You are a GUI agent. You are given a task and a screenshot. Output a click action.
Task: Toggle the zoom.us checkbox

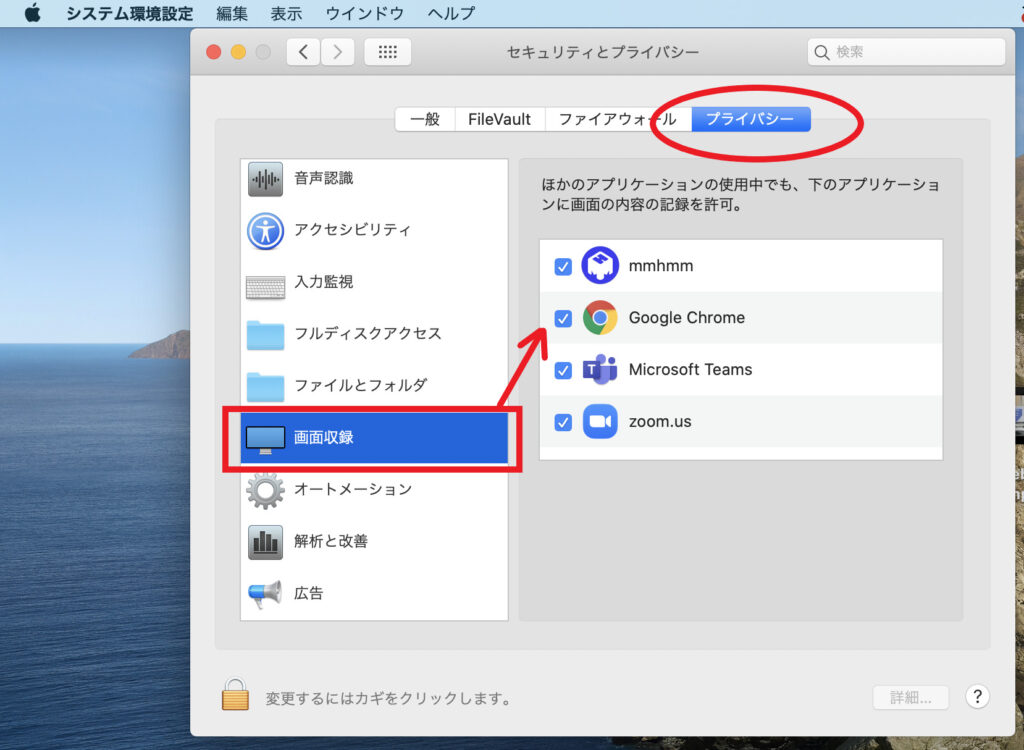(563, 422)
